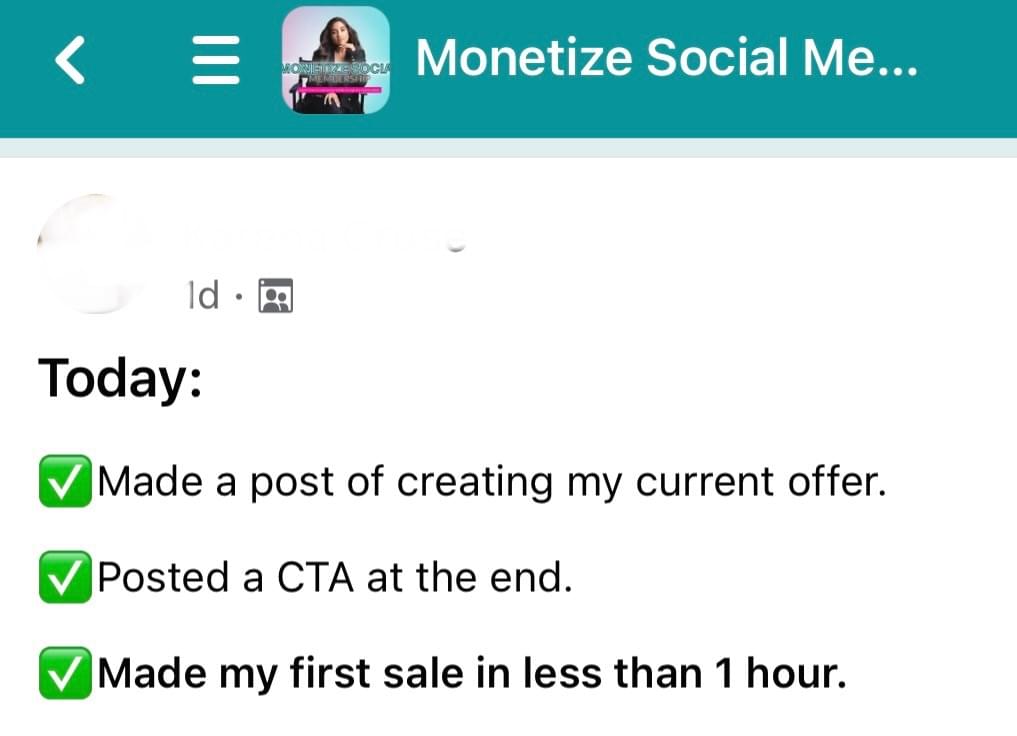The width and height of the screenshot is (1017, 736).
Task: Tap the bold first sale sentence
Action: (x=472, y=673)
